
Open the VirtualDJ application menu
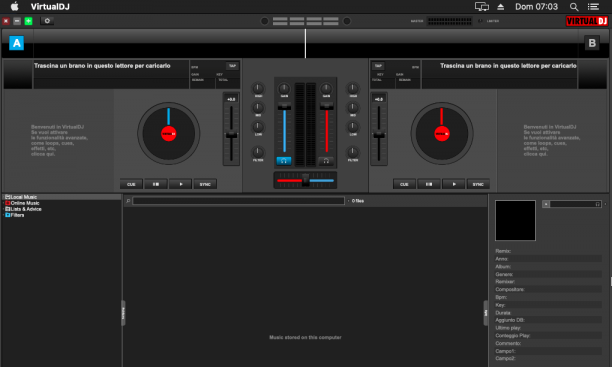tap(50, 7)
